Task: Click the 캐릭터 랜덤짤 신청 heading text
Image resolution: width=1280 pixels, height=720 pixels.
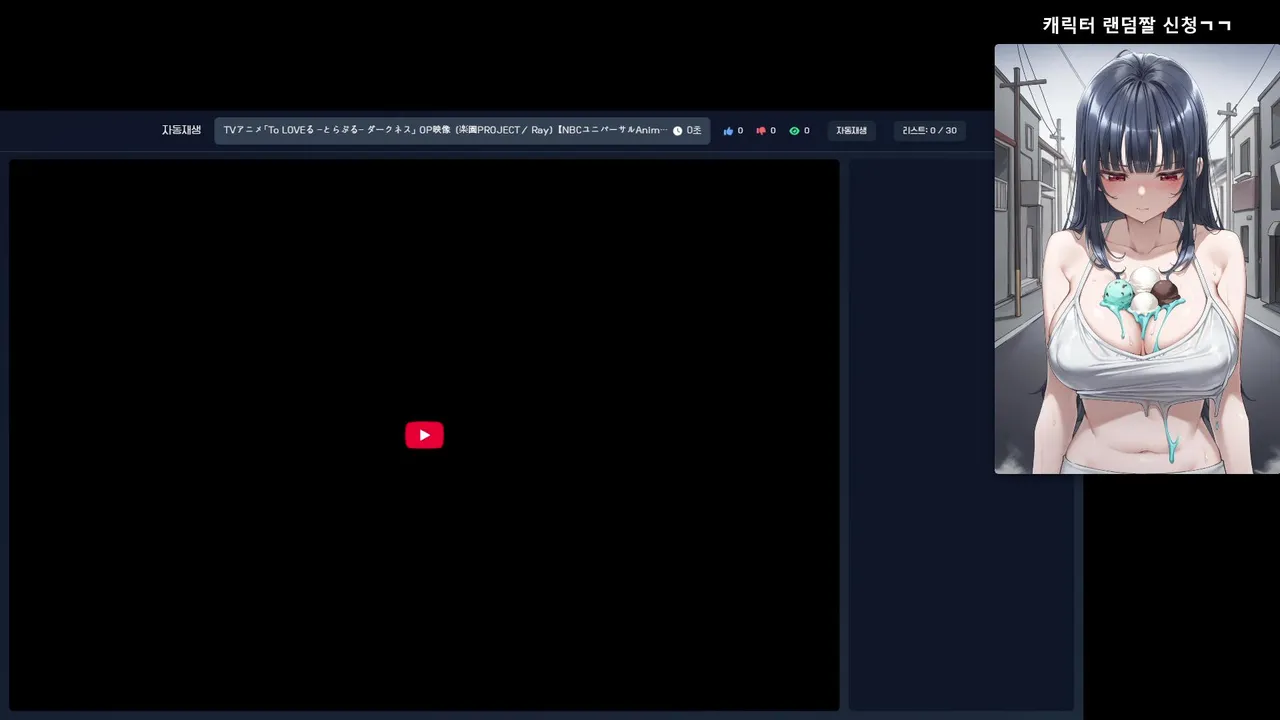Action: tap(1137, 25)
